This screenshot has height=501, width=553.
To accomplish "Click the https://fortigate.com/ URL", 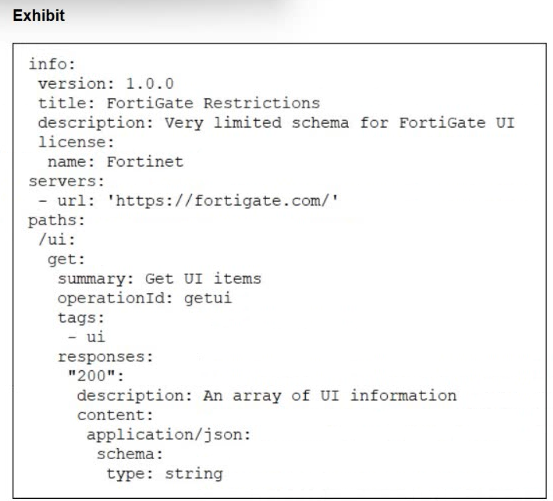I will 223,201.
